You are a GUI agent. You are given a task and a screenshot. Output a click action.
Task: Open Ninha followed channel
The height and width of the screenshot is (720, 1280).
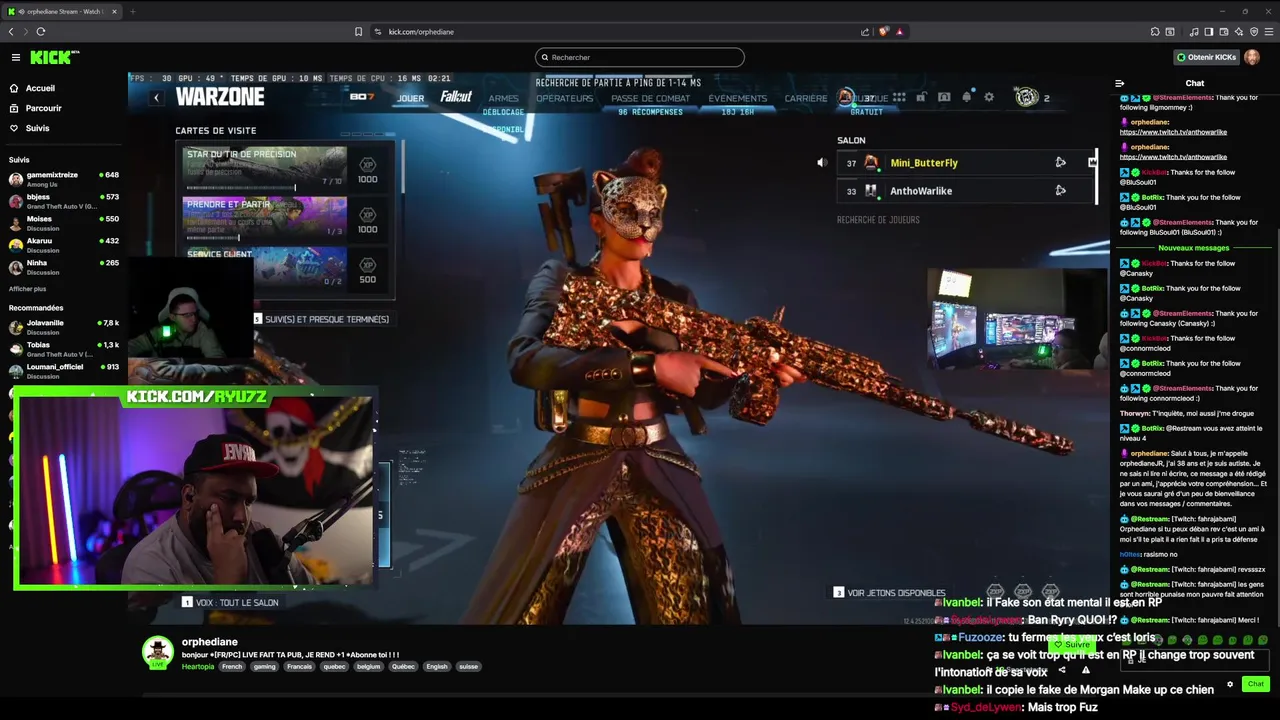(63, 267)
